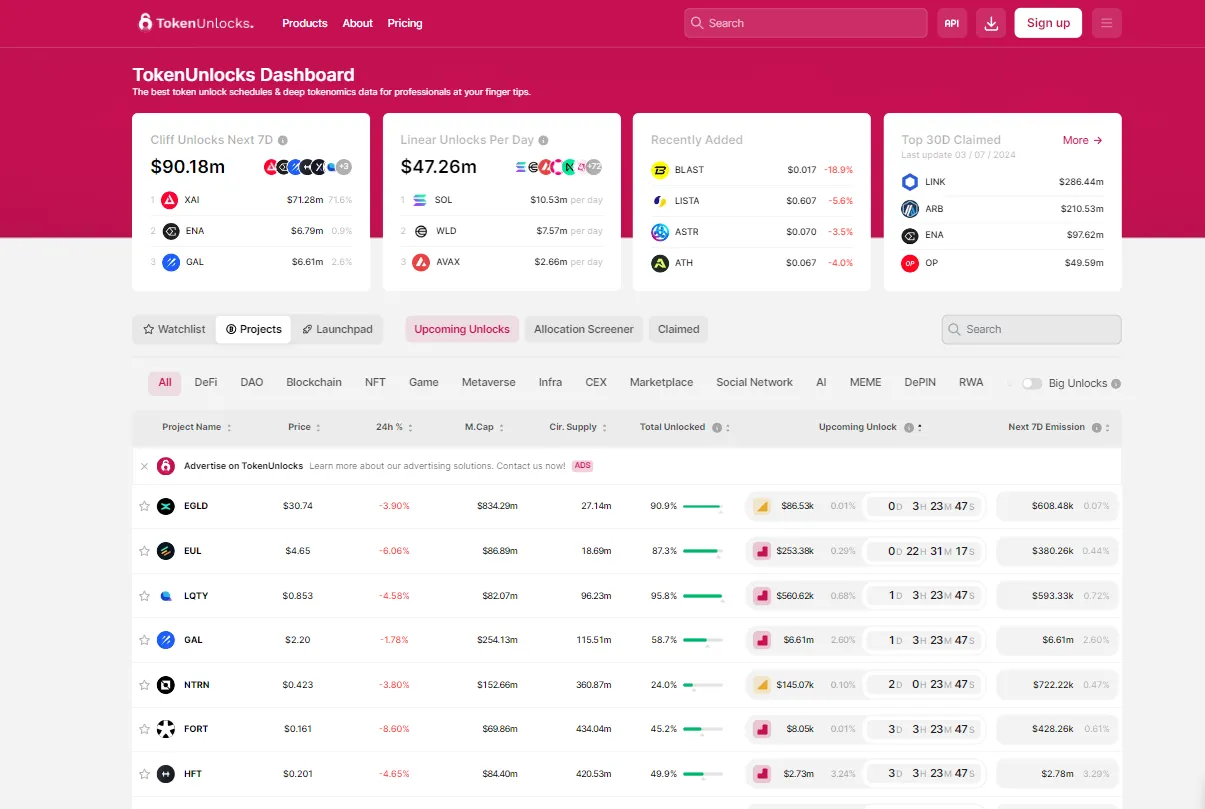
Task: Click the API icon in top bar
Action: 951,22
